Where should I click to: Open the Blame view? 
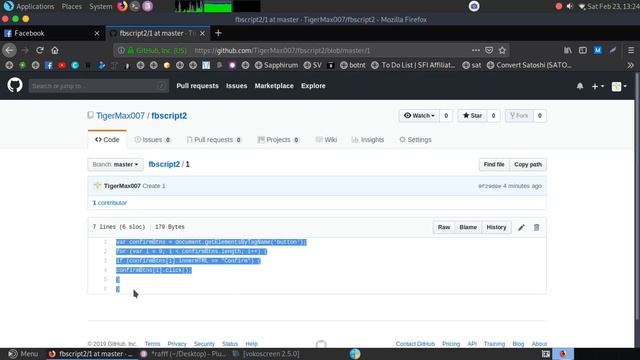point(468,227)
